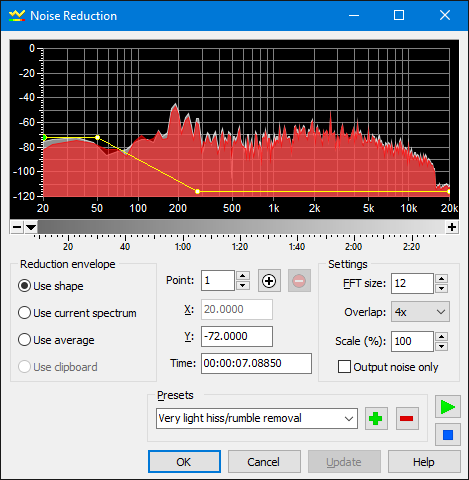Select Use shape radio button

coord(24,286)
